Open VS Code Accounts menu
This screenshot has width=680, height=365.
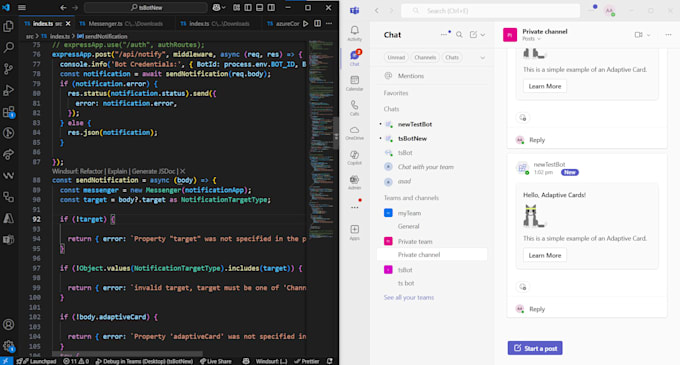(8, 325)
